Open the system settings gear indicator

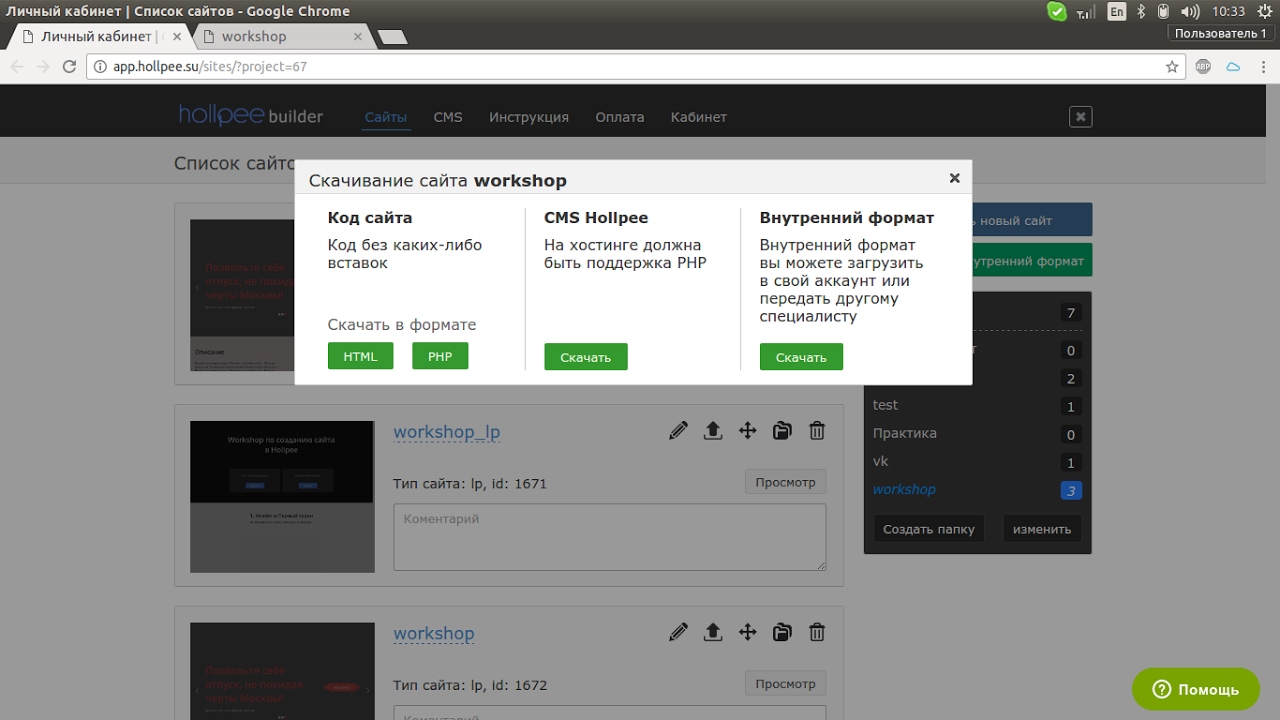click(x=1265, y=12)
